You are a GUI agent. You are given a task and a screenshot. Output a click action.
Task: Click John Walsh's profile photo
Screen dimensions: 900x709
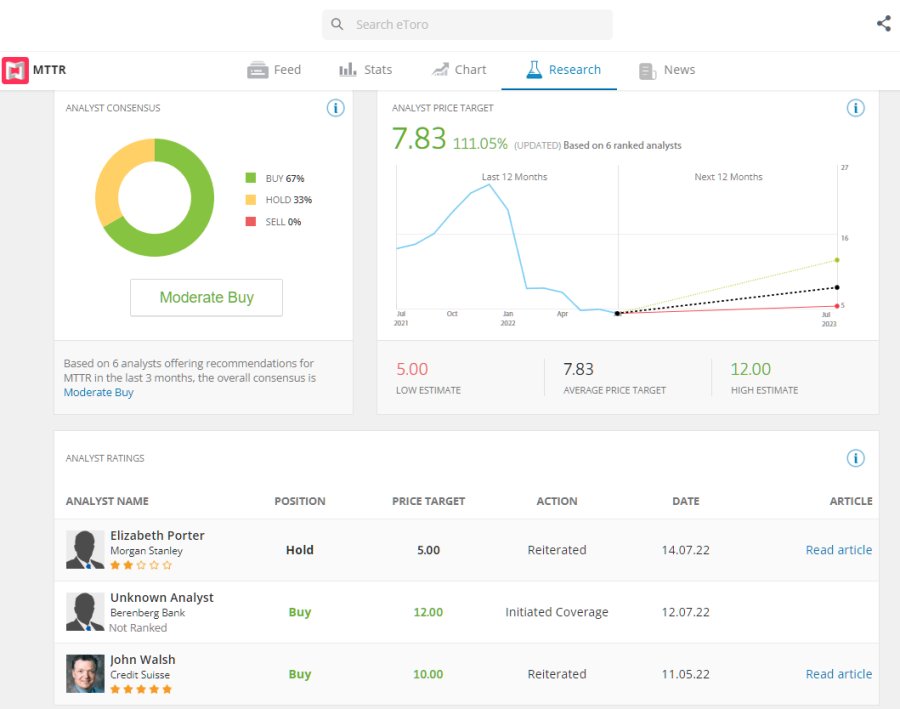pyautogui.click(x=85, y=674)
